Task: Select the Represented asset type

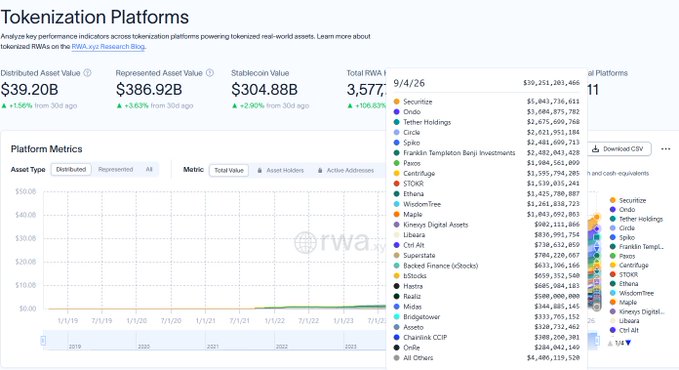Action: [x=116, y=169]
